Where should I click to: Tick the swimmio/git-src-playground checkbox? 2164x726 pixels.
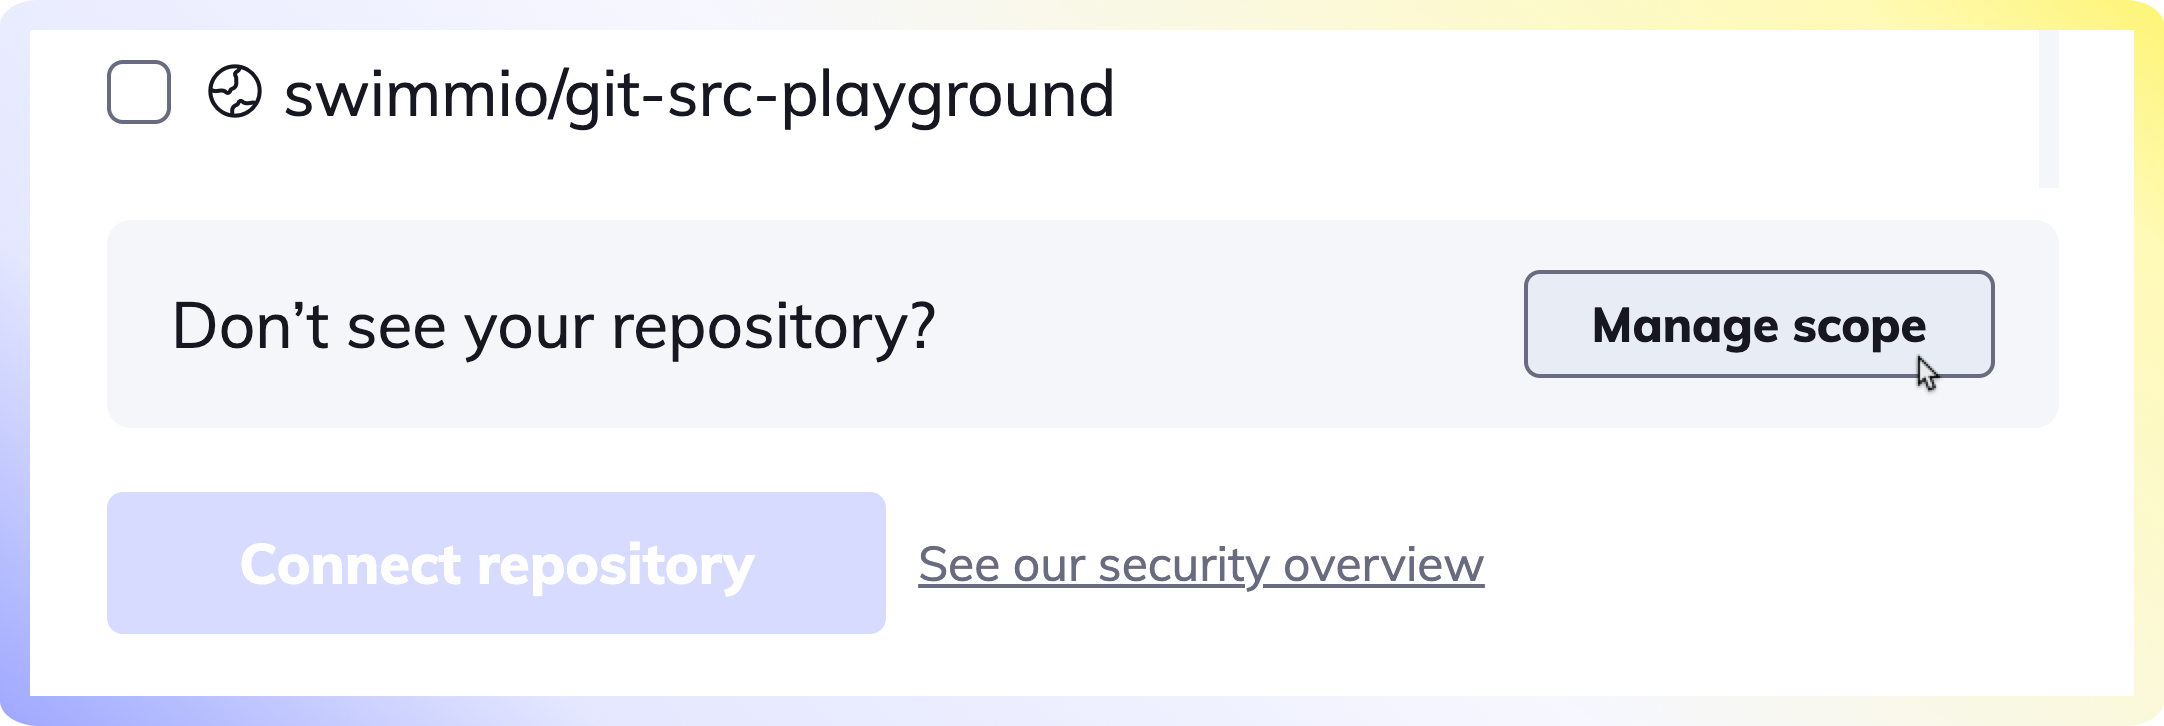click(x=139, y=92)
